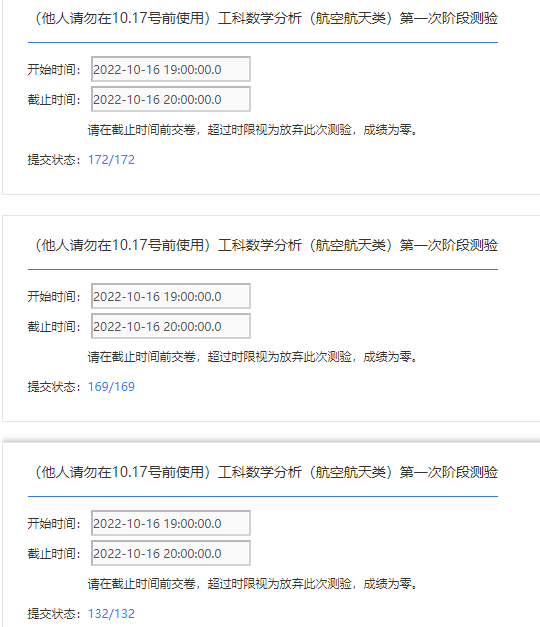Click the 开始时间 field in the 169/169 card

pyautogui.click(x=171, y=296)
